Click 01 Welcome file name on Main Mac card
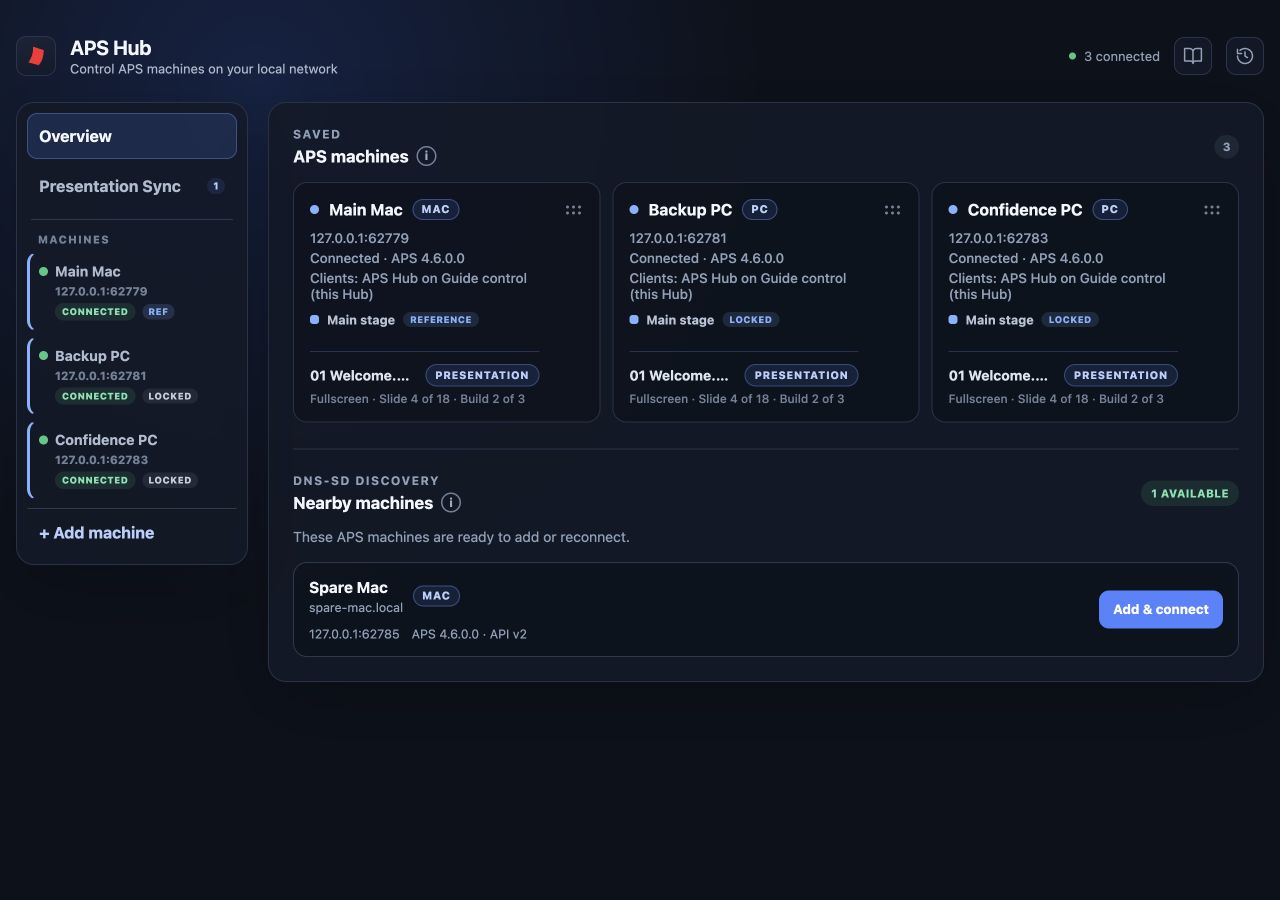1280x900 pixels. (360, 376)
